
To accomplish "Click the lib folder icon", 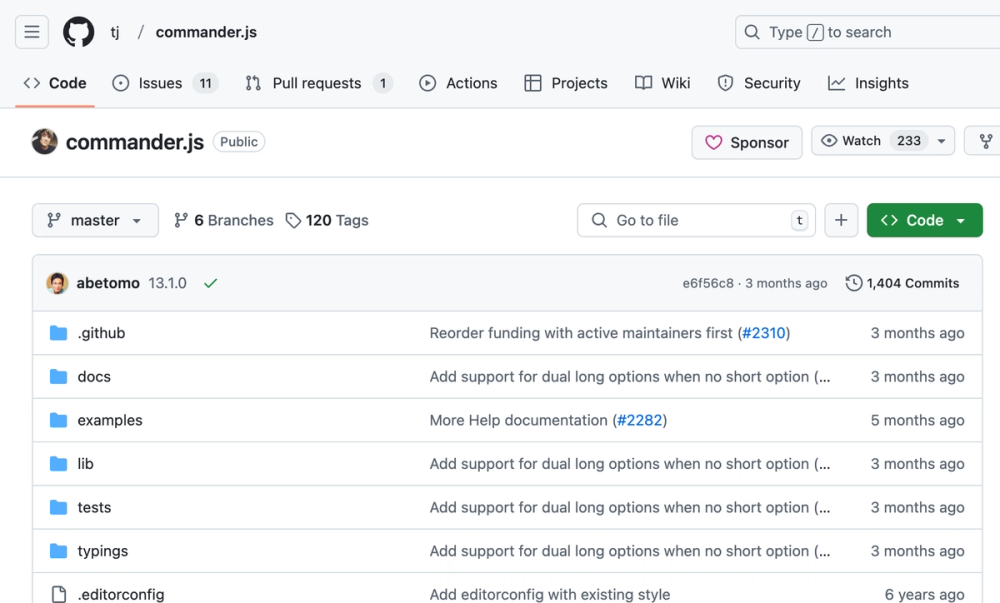I will coord(59,463).
